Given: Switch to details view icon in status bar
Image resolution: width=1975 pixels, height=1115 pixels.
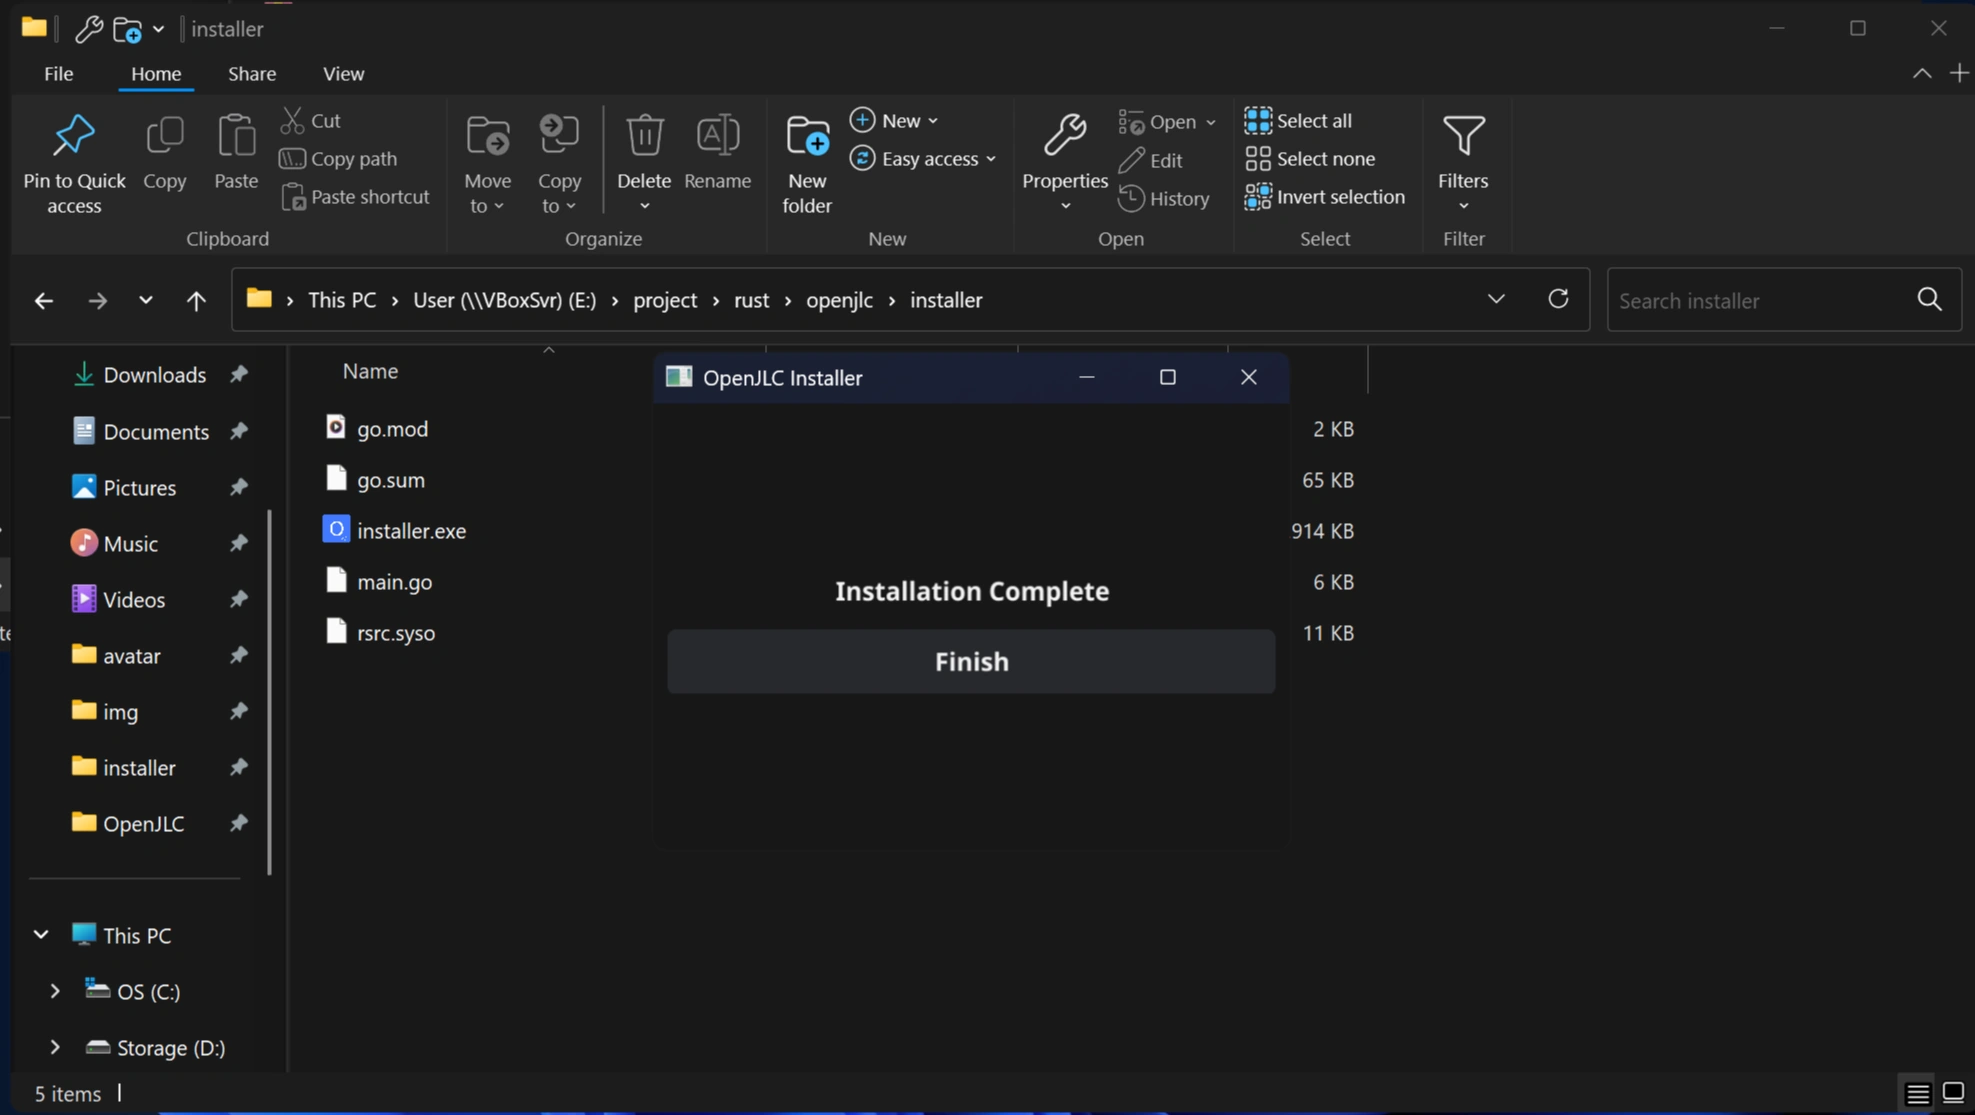Looking at the screenshot, I should [1917, 1093].
